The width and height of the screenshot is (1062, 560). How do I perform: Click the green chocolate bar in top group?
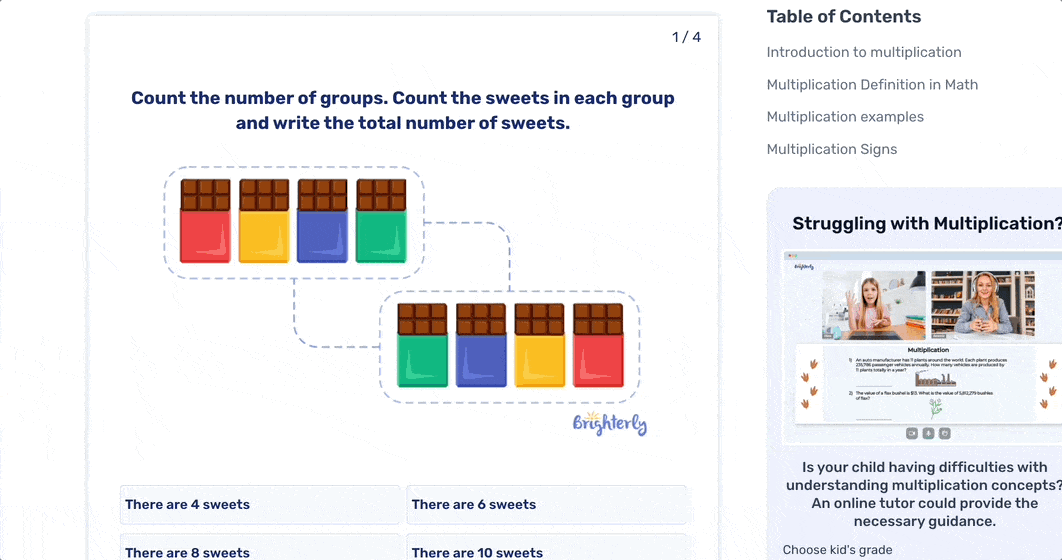381,221
